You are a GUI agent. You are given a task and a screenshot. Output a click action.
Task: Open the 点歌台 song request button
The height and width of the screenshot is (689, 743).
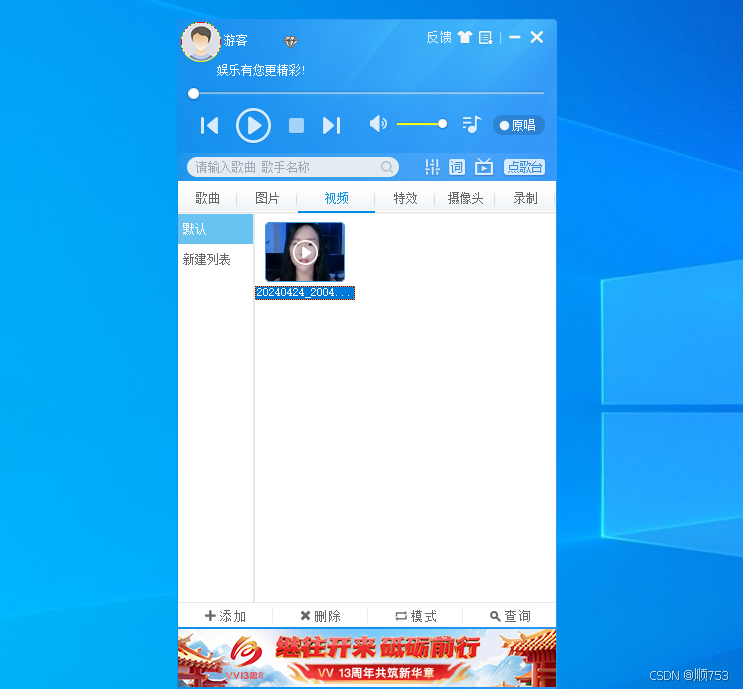click(x=524, y=167)
